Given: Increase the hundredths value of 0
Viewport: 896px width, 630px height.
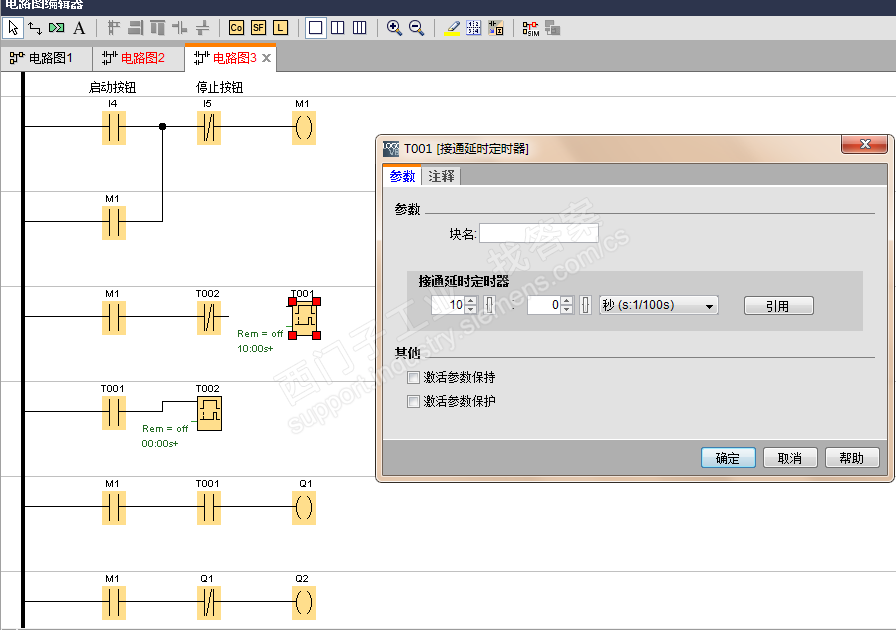Looking at the screenshot, I should point(566,300).
